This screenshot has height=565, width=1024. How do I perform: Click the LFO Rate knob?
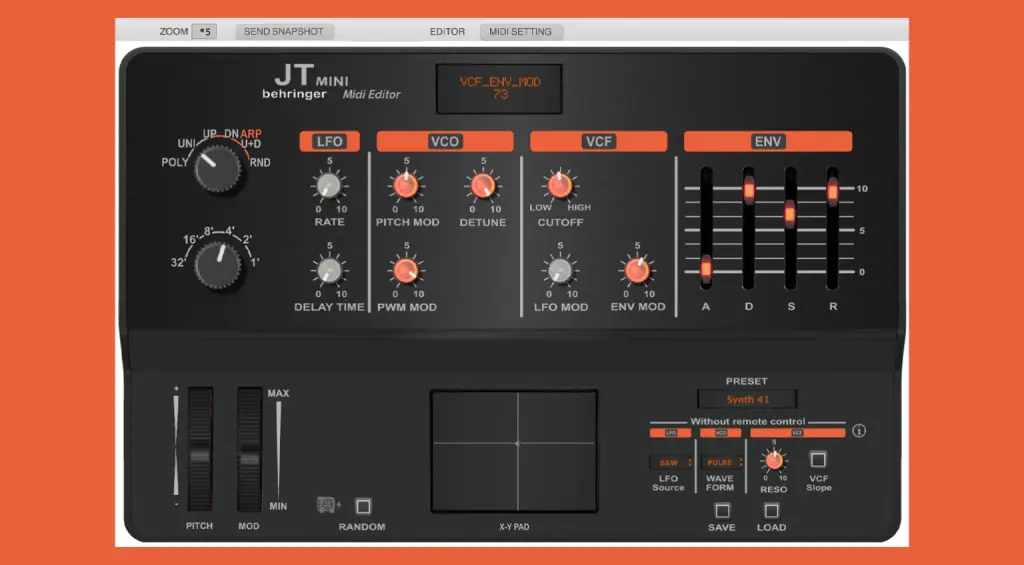tap(328, 185)
